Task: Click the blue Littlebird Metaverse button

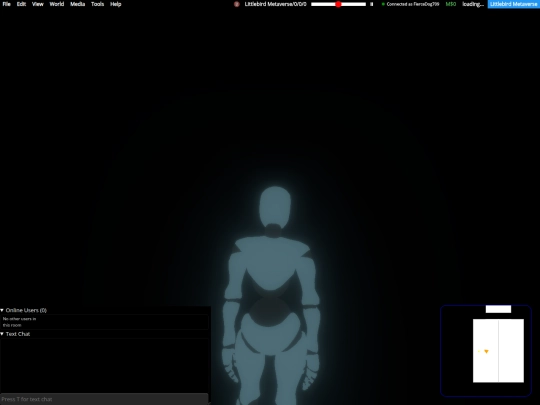Action: click(513, 4)
